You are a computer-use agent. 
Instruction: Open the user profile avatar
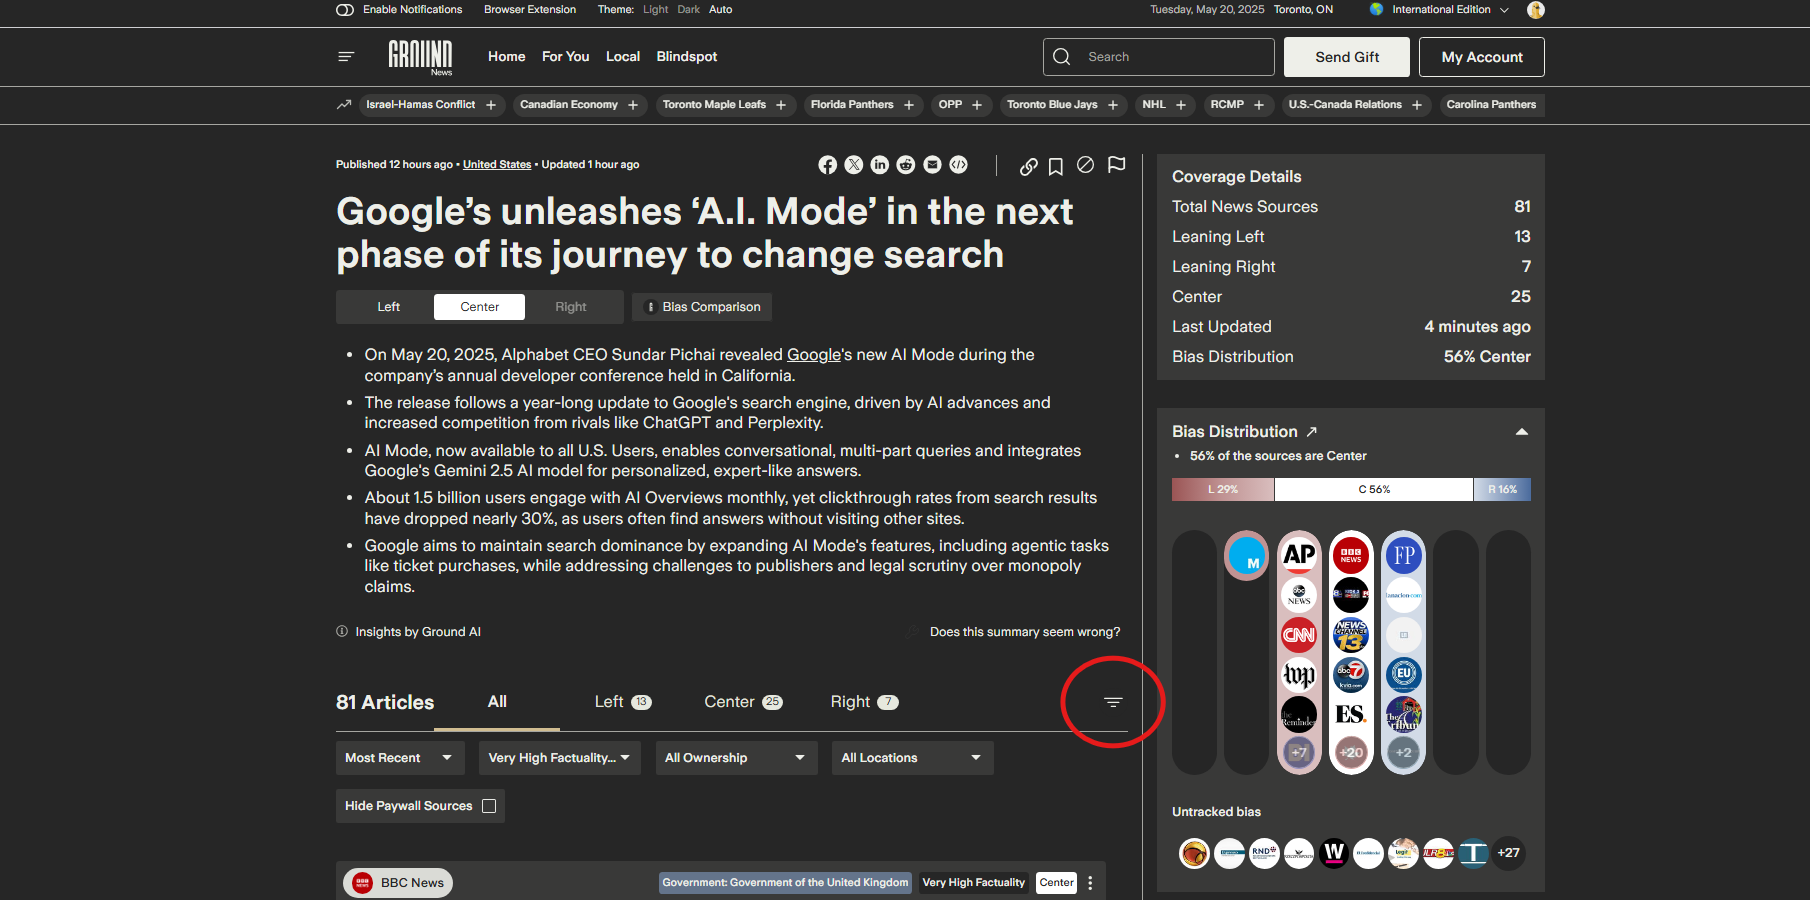1536,10
